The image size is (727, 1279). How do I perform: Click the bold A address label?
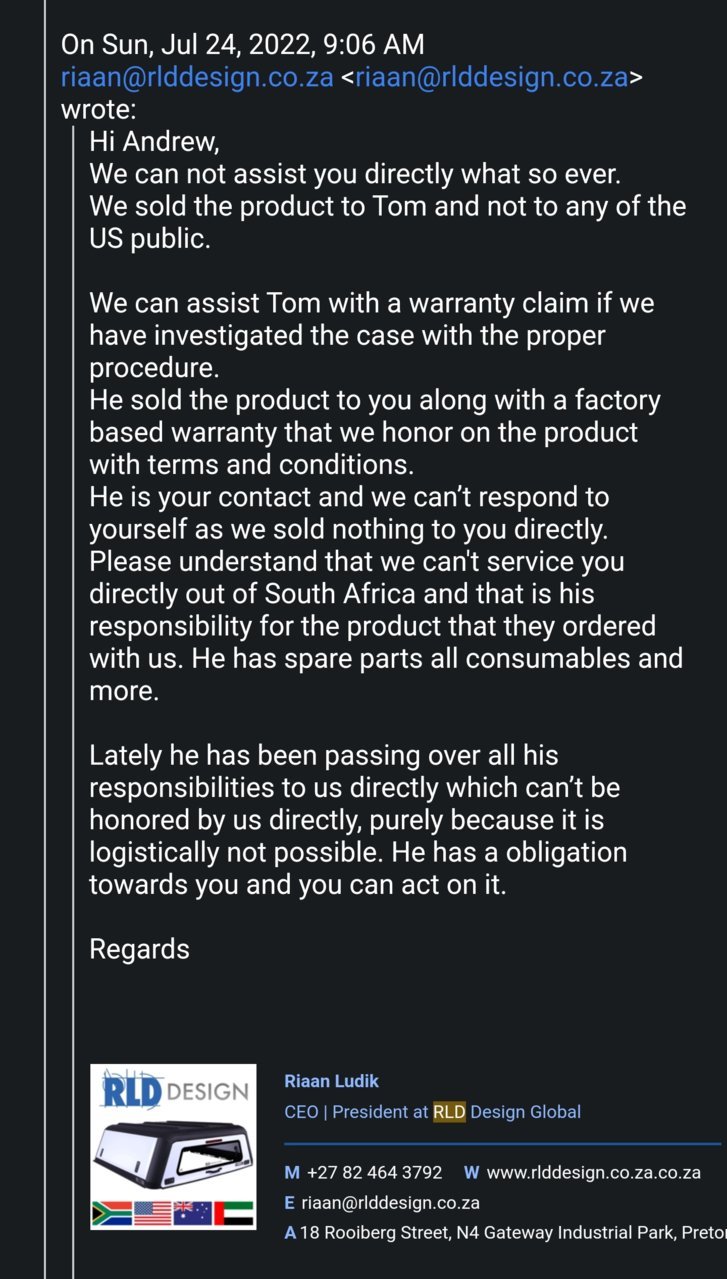tap(290, 1233)
